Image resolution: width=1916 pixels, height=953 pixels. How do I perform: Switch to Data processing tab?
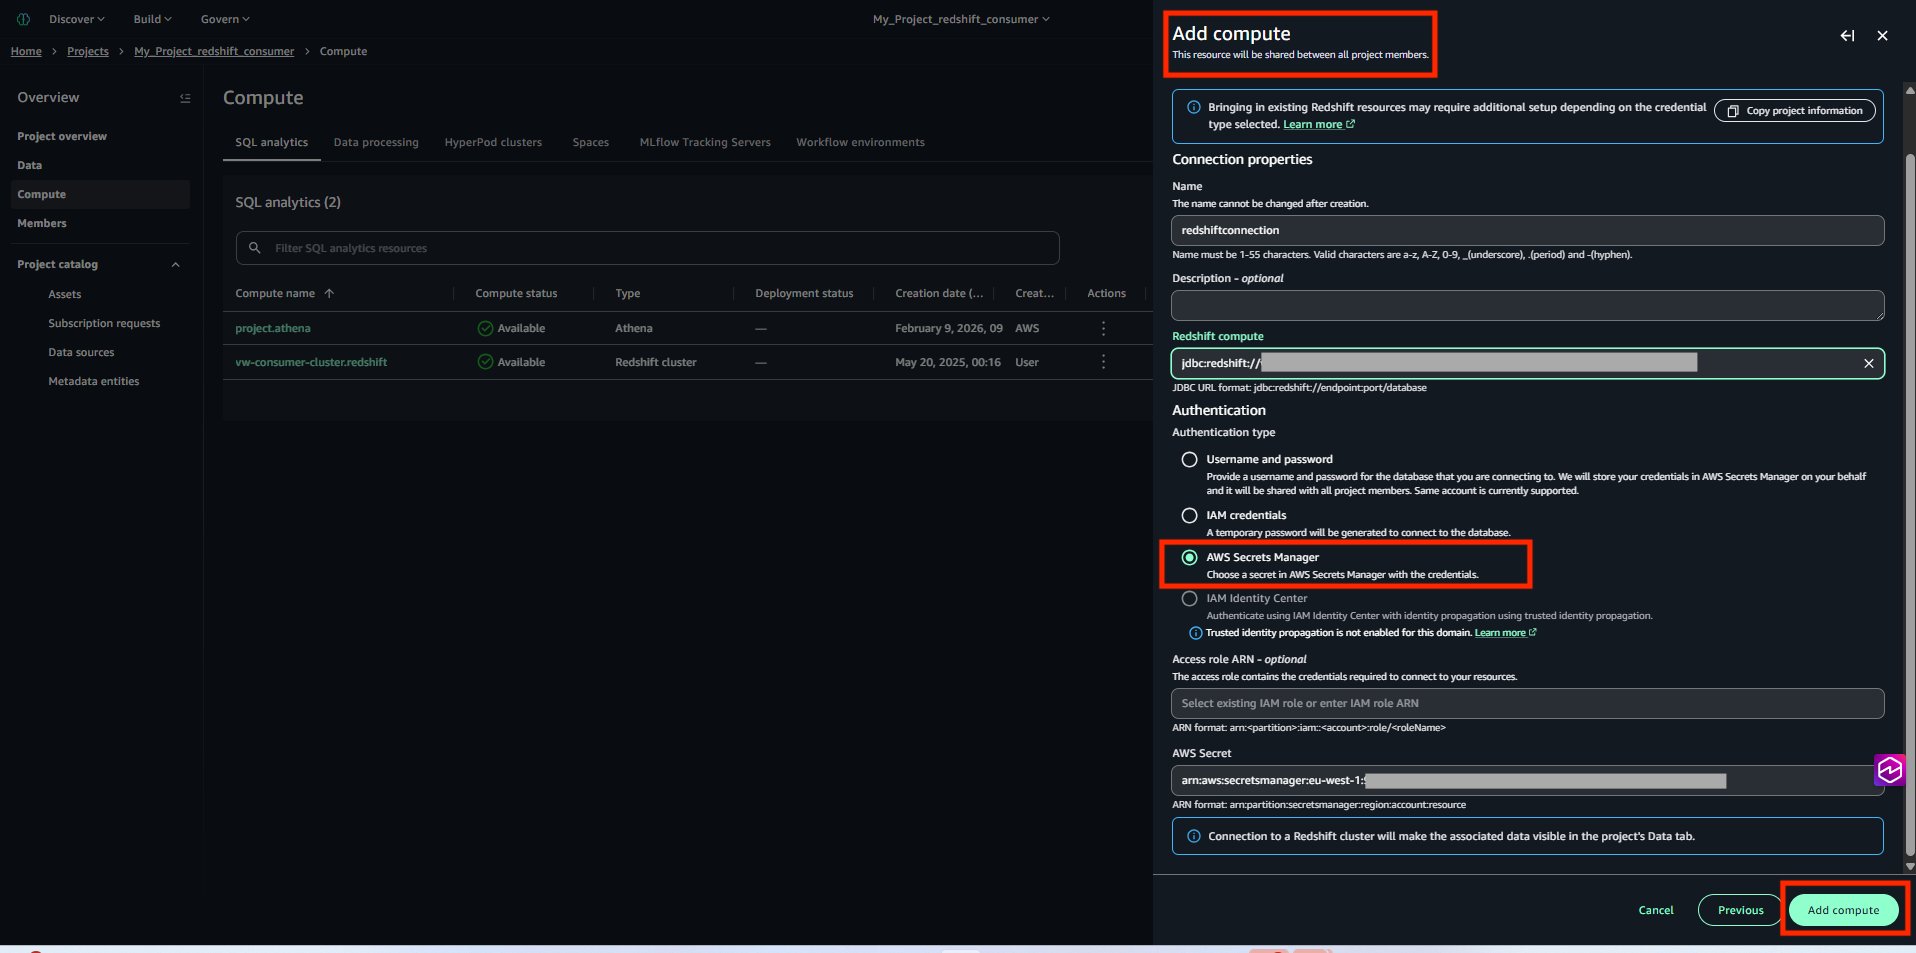coord(376,142)
